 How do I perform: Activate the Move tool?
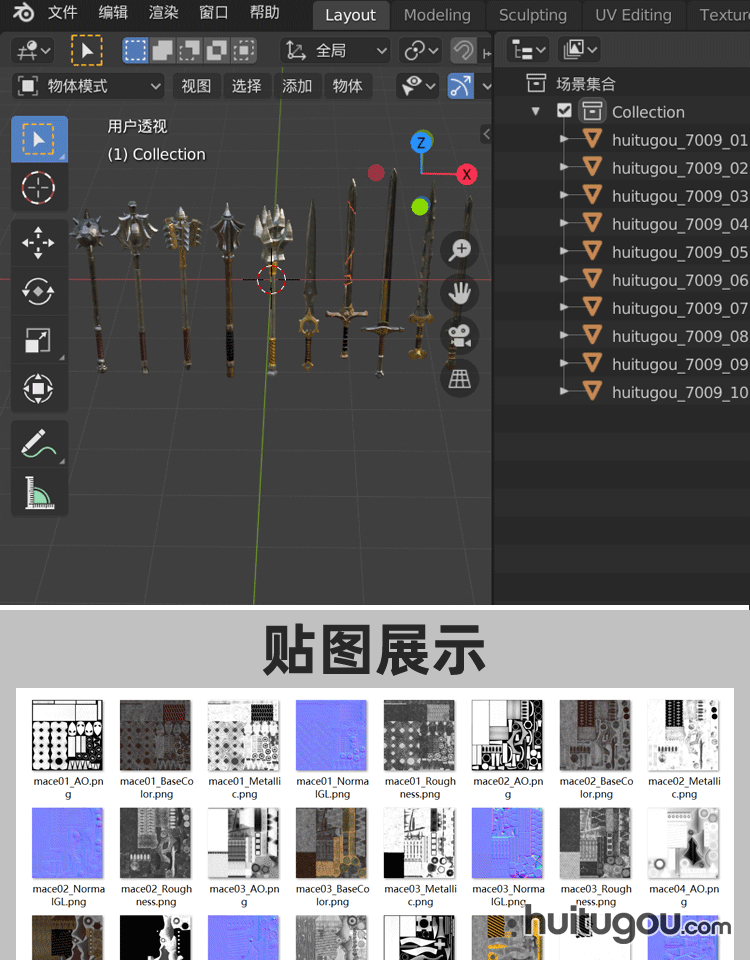(39, 243)
